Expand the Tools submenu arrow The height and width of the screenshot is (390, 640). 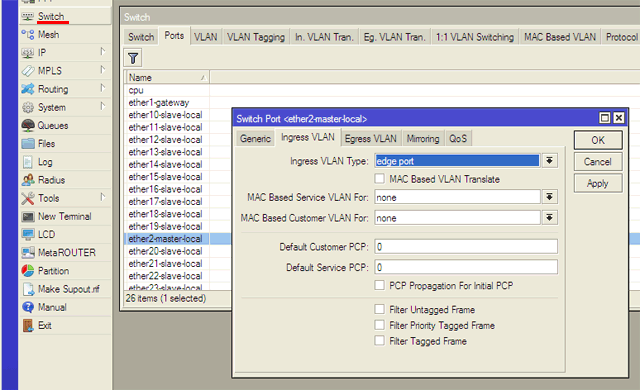pyautogui.click(x=102, y=197)
